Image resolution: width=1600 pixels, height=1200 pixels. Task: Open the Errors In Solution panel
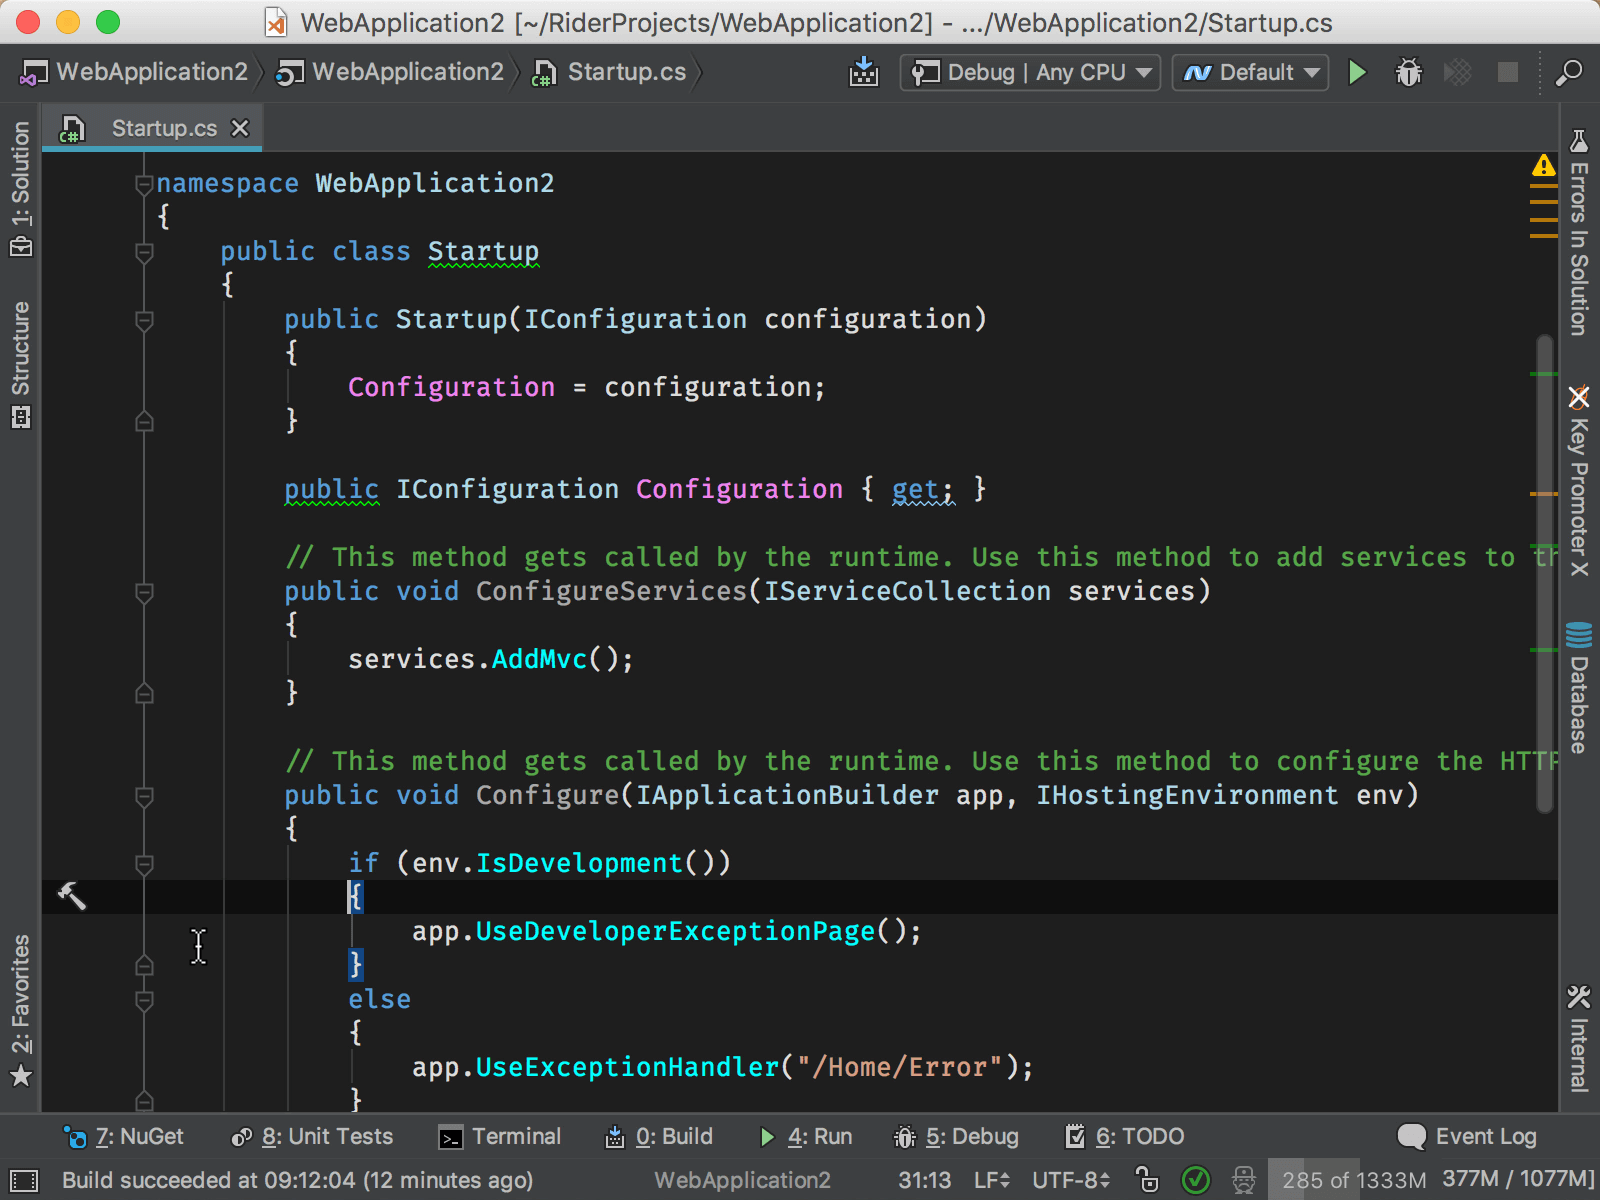1577,240
